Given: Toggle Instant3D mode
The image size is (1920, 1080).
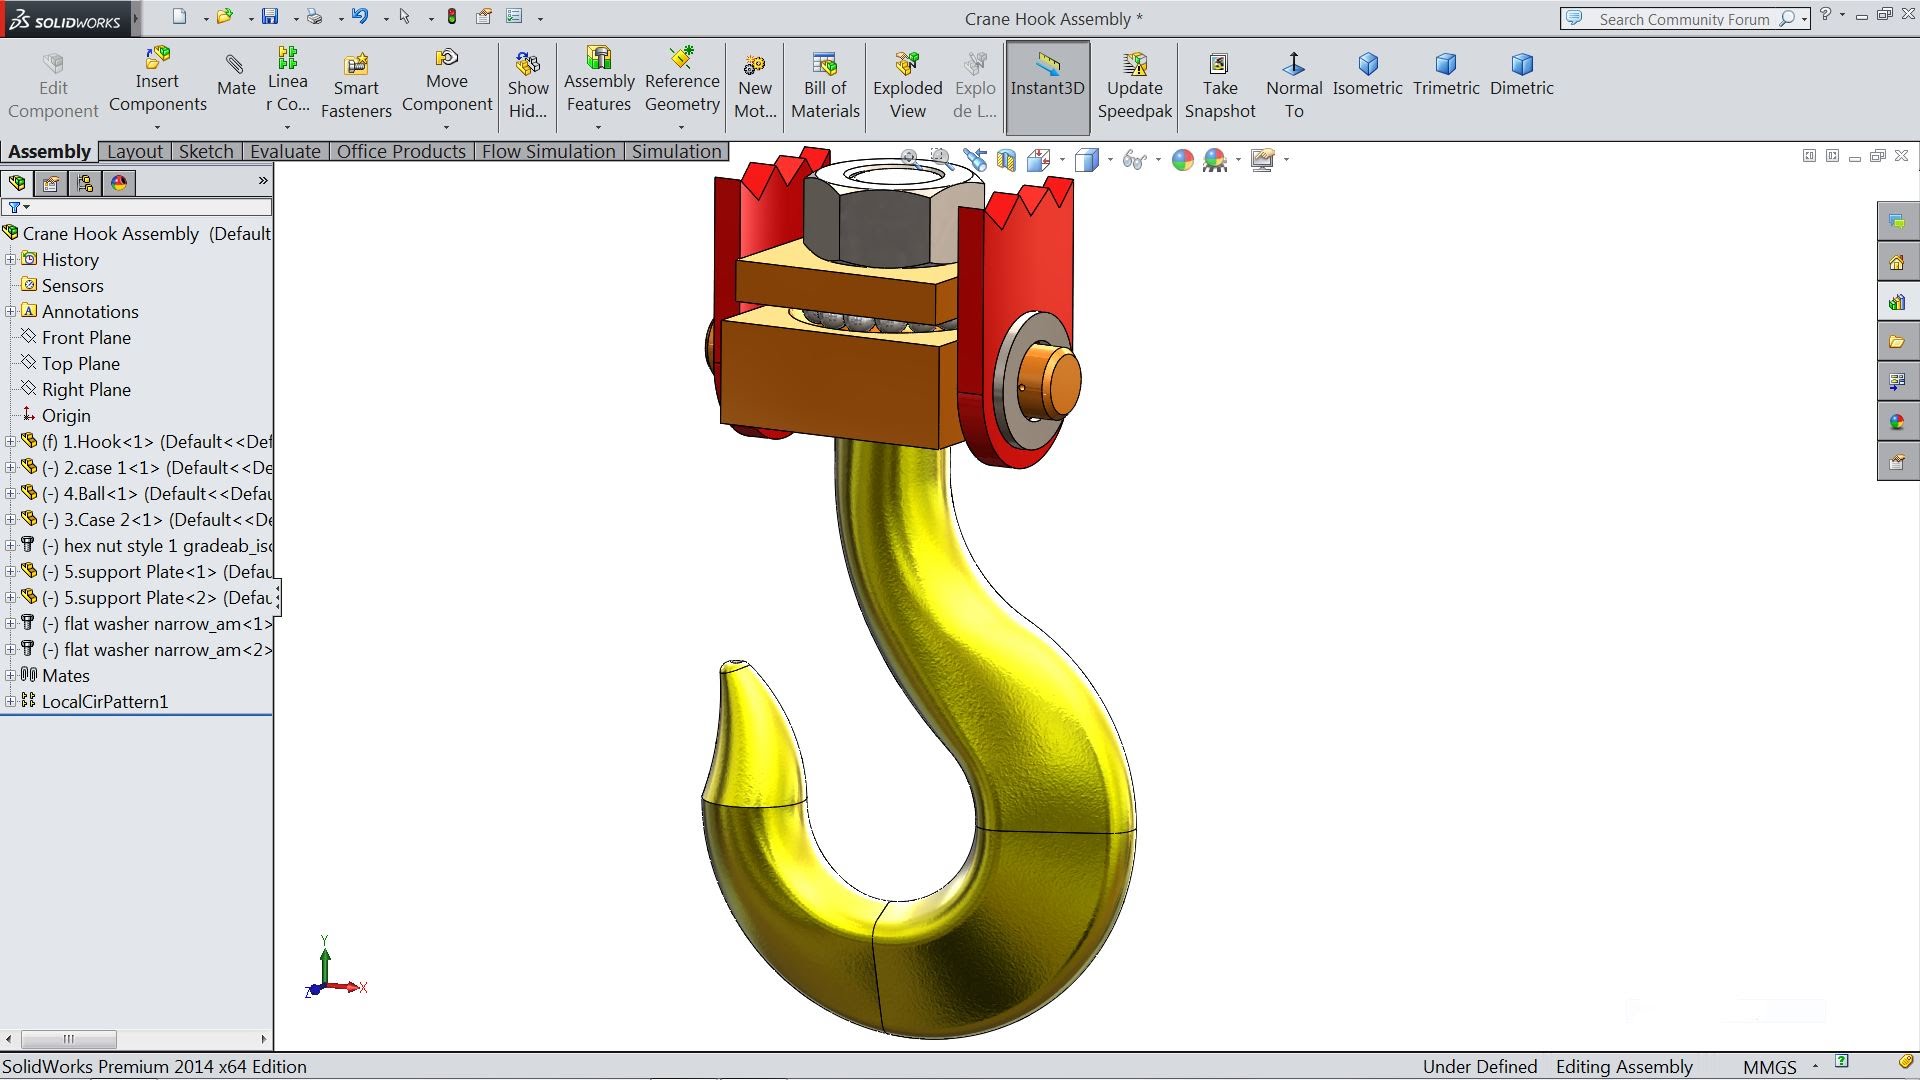Looking at the screenshot, I should [x=1047, y=87].
